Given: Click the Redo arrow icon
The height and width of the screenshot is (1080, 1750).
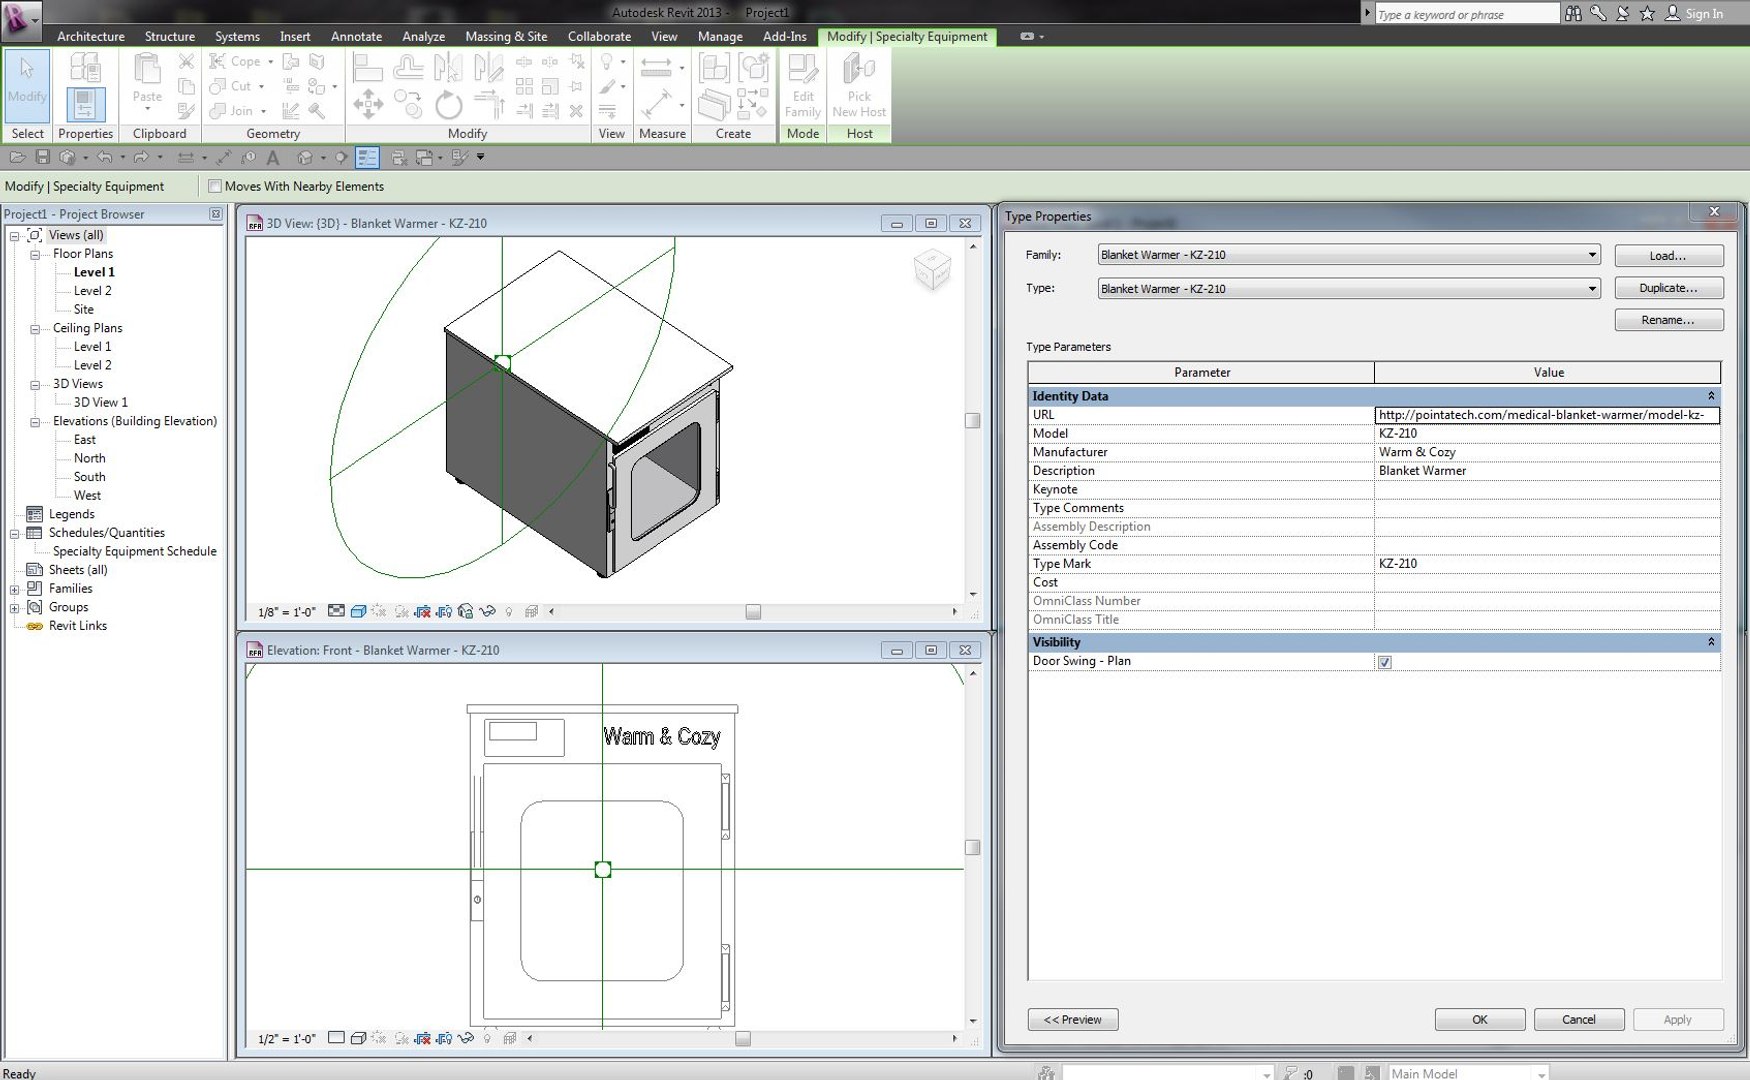Looking at the screenshot, I should point(141,157).
